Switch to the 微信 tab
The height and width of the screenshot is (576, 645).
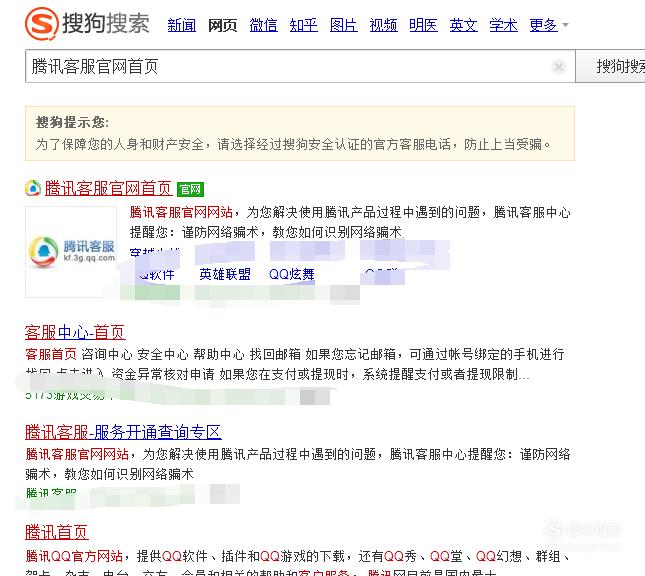[263, 25]
